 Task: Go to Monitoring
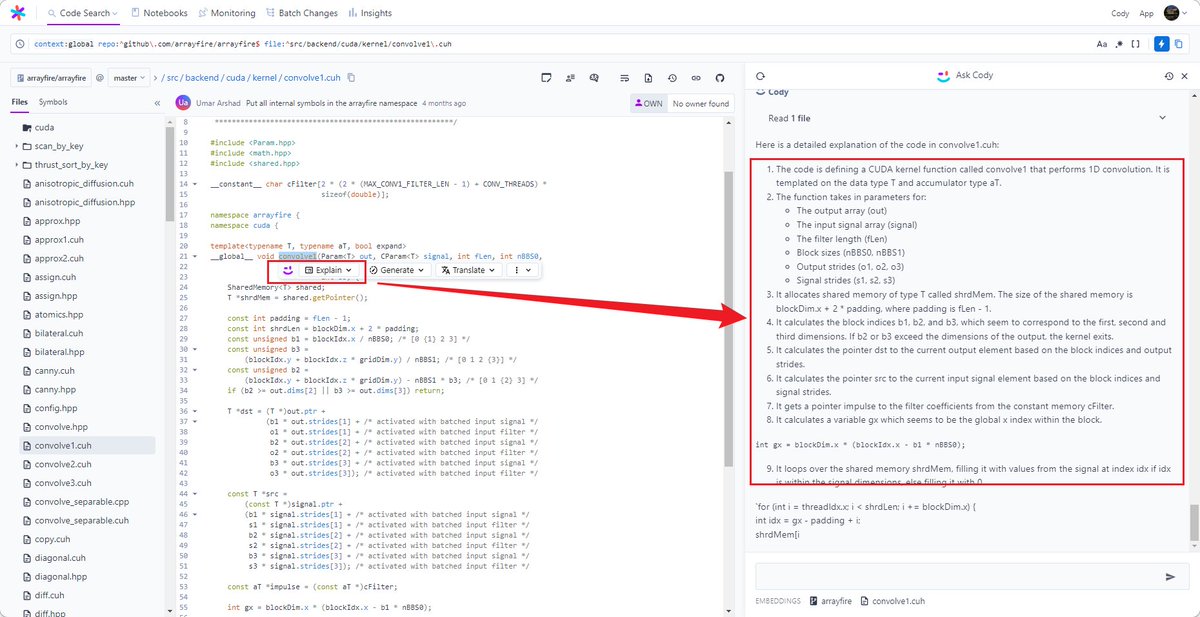click(225, 13)
